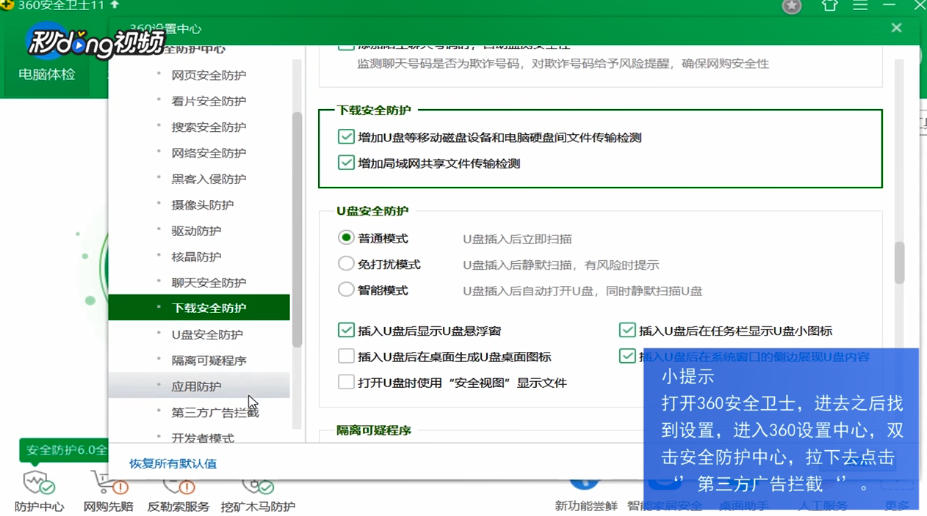
Task: Close the 360设置中心 dialog
Action: click(896, 28)
